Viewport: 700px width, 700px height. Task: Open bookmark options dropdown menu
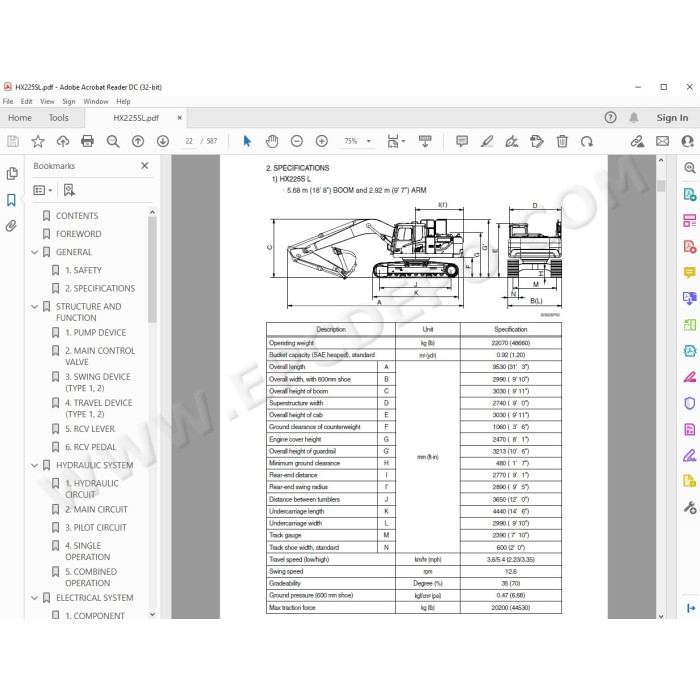pyautogui.click(x=43, y=191)
